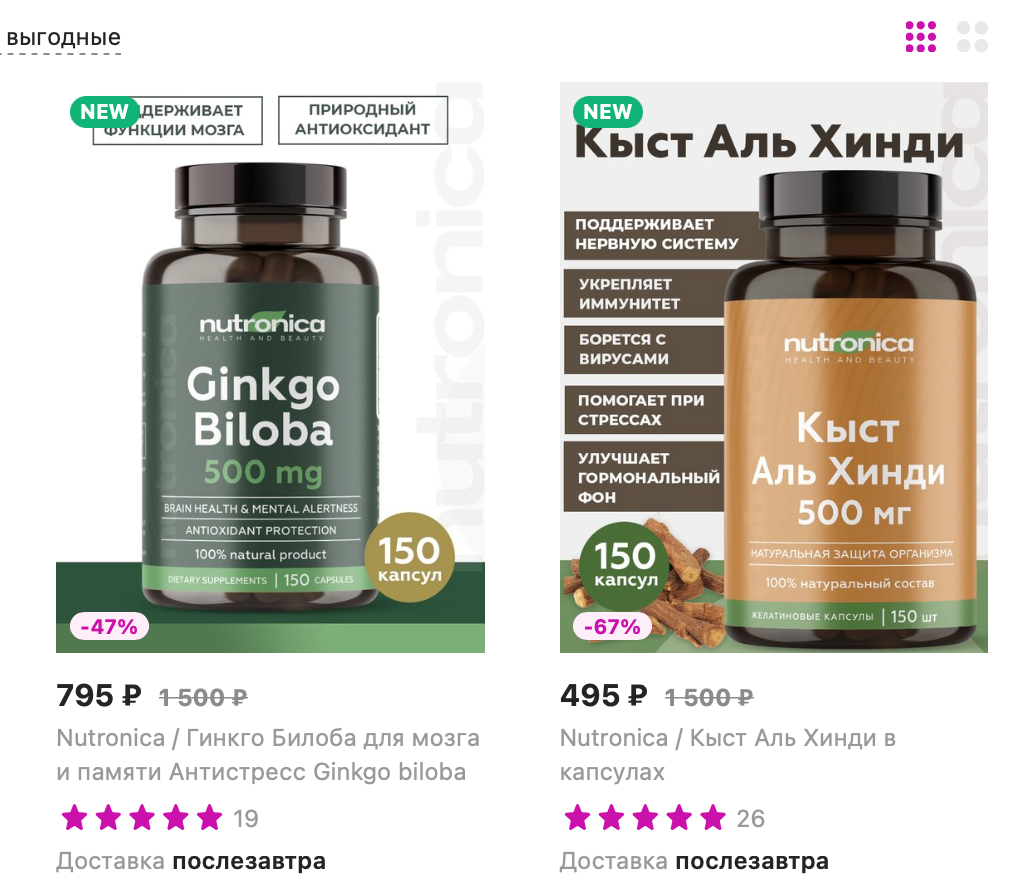Click the star rating with 26 reviews
Image resolution: width=1032 pixels, height=884 pixels.
[x=645, y=818]
